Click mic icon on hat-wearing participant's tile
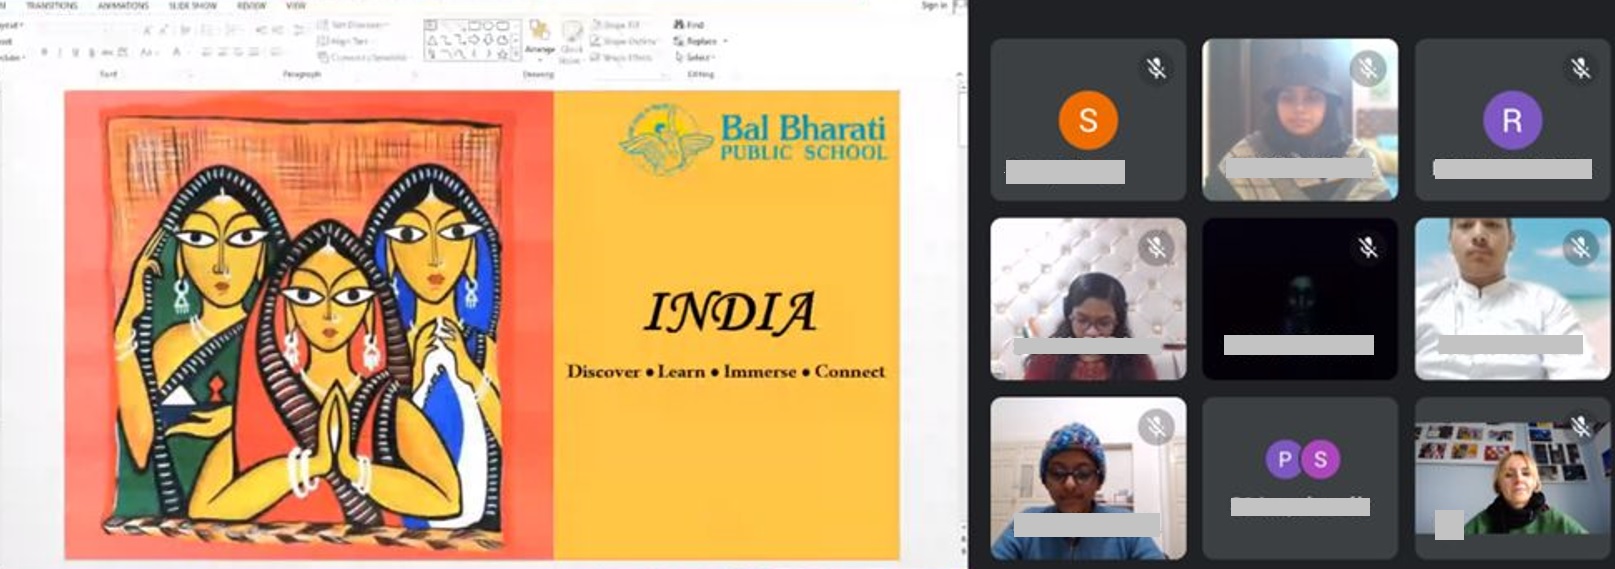The width and height of the screenshot is (1615, 569). point(1368,68)
